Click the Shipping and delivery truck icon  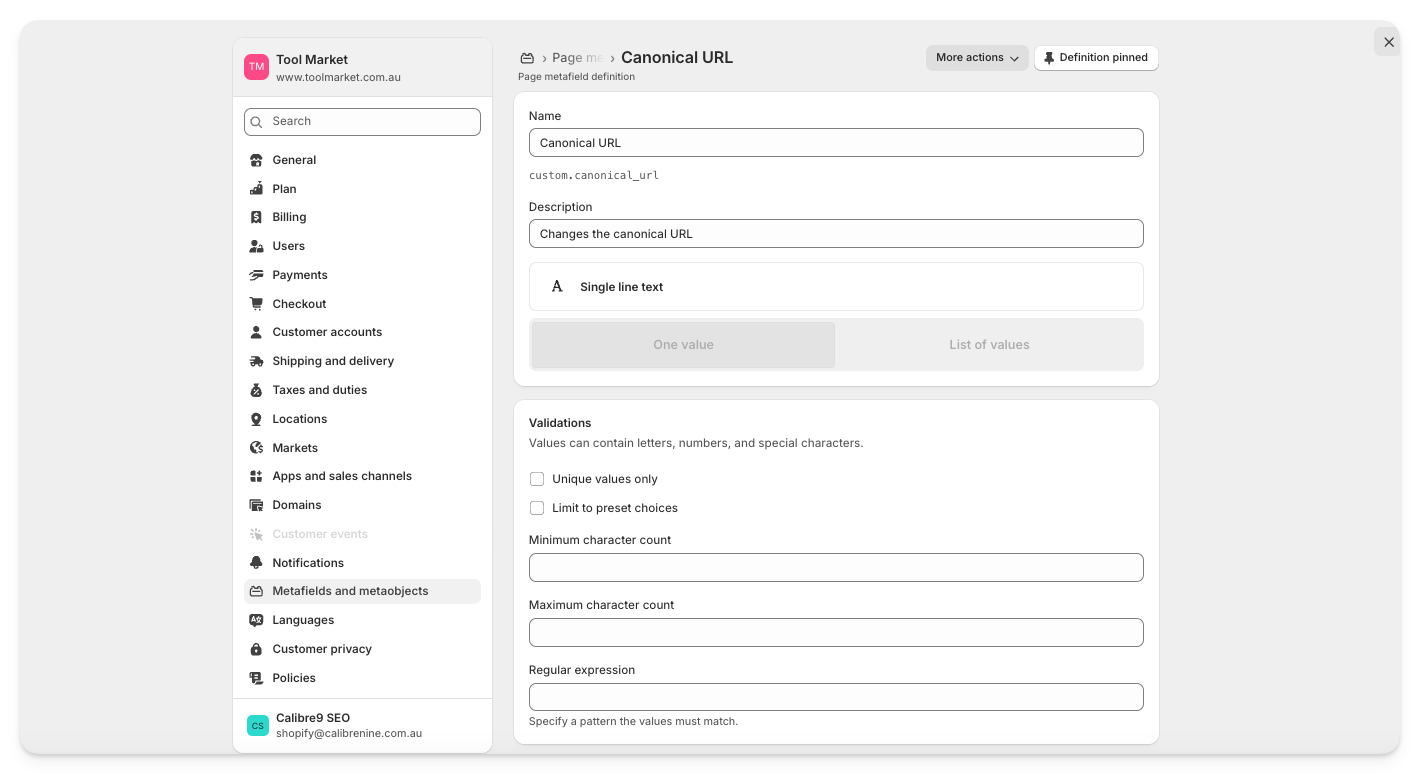click(x=256, y=361)
